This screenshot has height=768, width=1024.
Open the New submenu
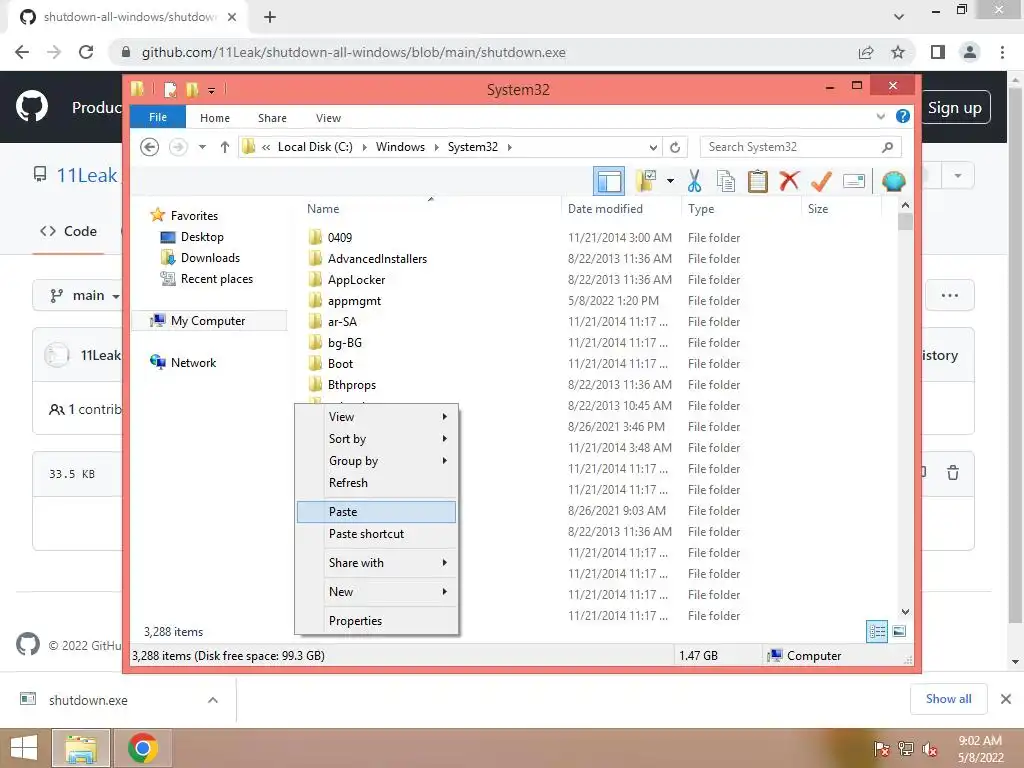coord(376,591)
